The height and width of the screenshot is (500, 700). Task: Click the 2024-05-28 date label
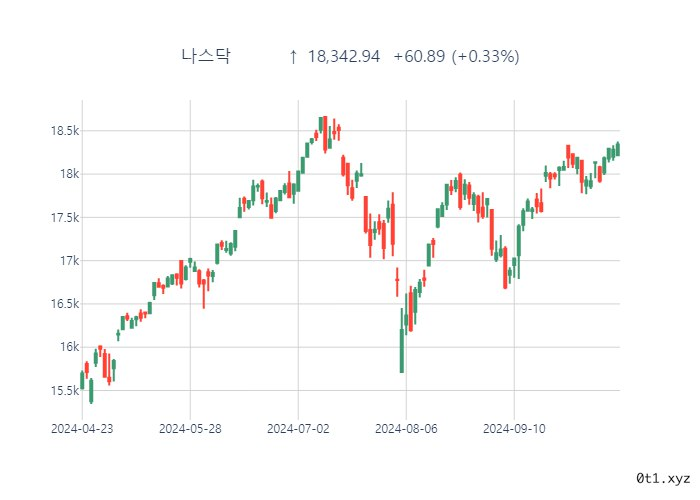pos(190,429)
